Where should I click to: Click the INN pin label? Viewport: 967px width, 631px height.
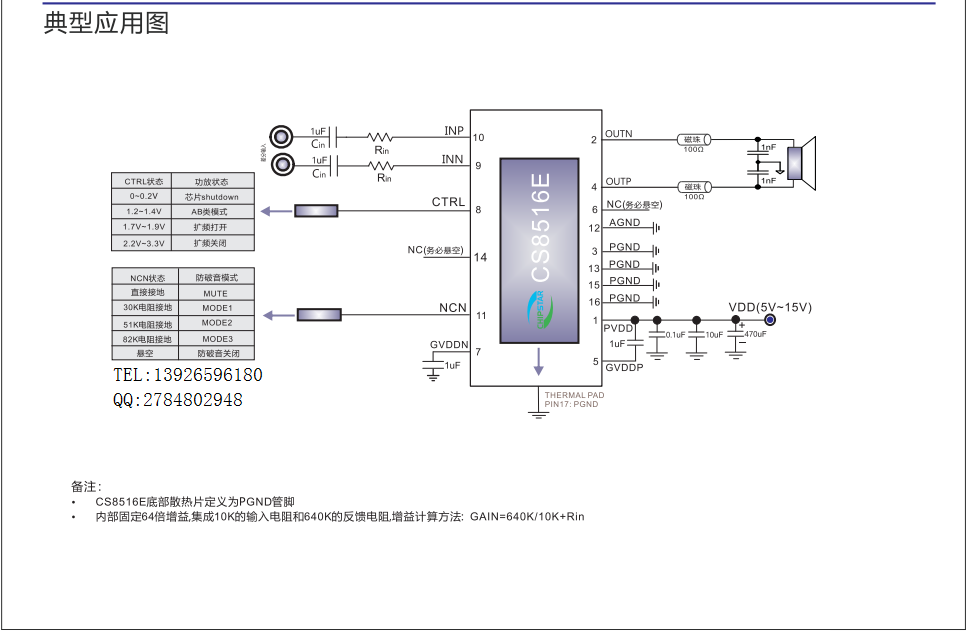point(452,159)
